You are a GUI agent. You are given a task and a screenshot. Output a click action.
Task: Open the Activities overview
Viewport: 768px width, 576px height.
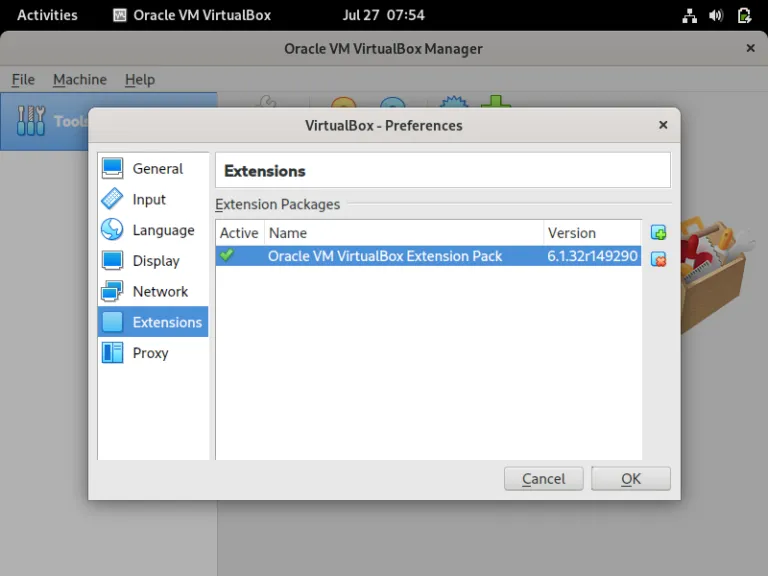click(x=48, y=15)
